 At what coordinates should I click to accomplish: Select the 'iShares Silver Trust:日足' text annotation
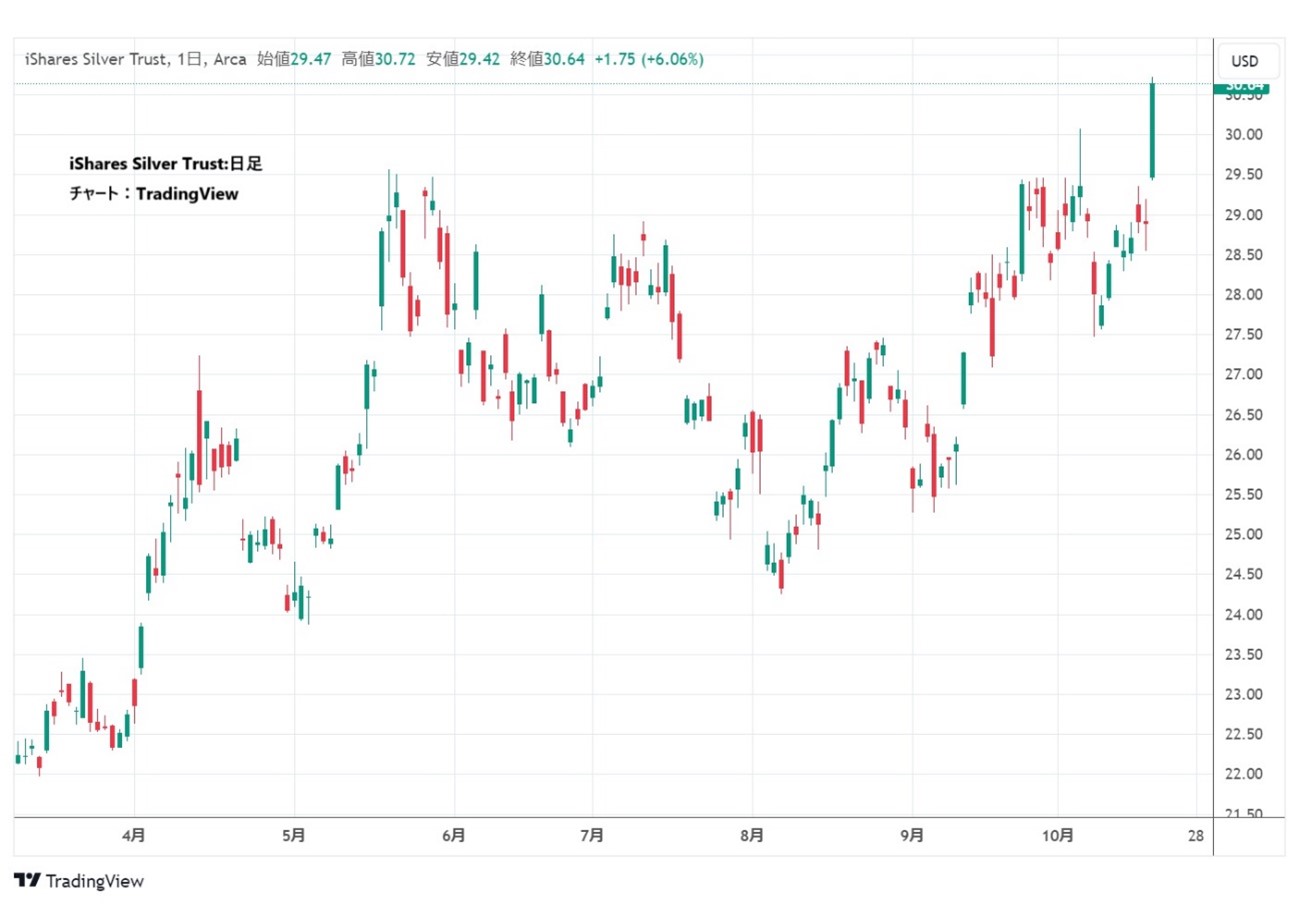point(165,164)
